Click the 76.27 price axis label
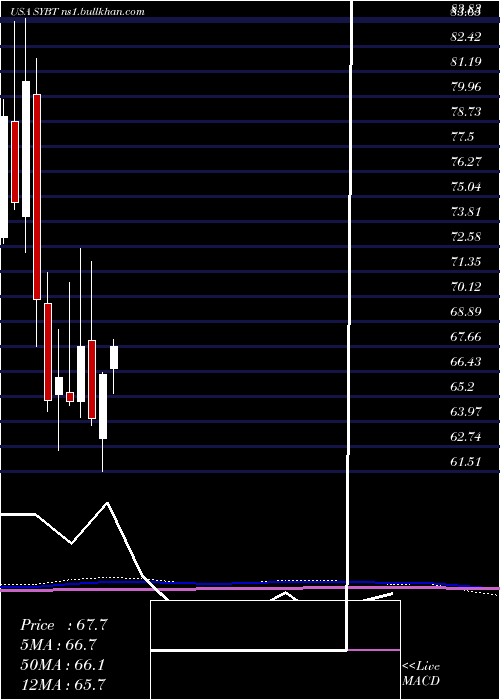Image resolution: width=500 pixels, height=700 pixels. tap(466, 162)
